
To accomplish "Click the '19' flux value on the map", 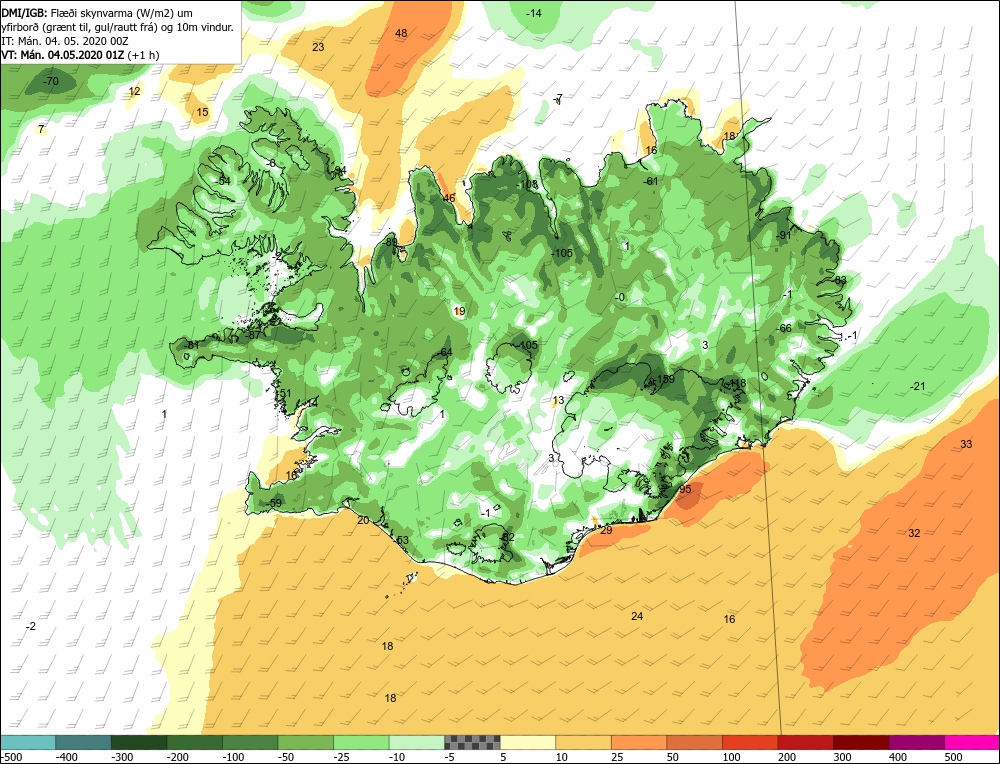I will (x=459, y=311).
